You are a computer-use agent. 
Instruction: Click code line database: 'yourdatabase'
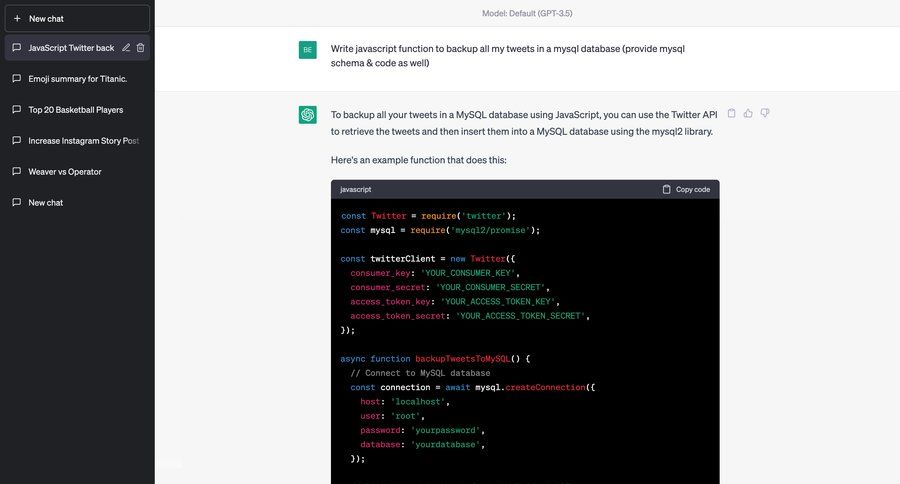click(x=422, y=445)
